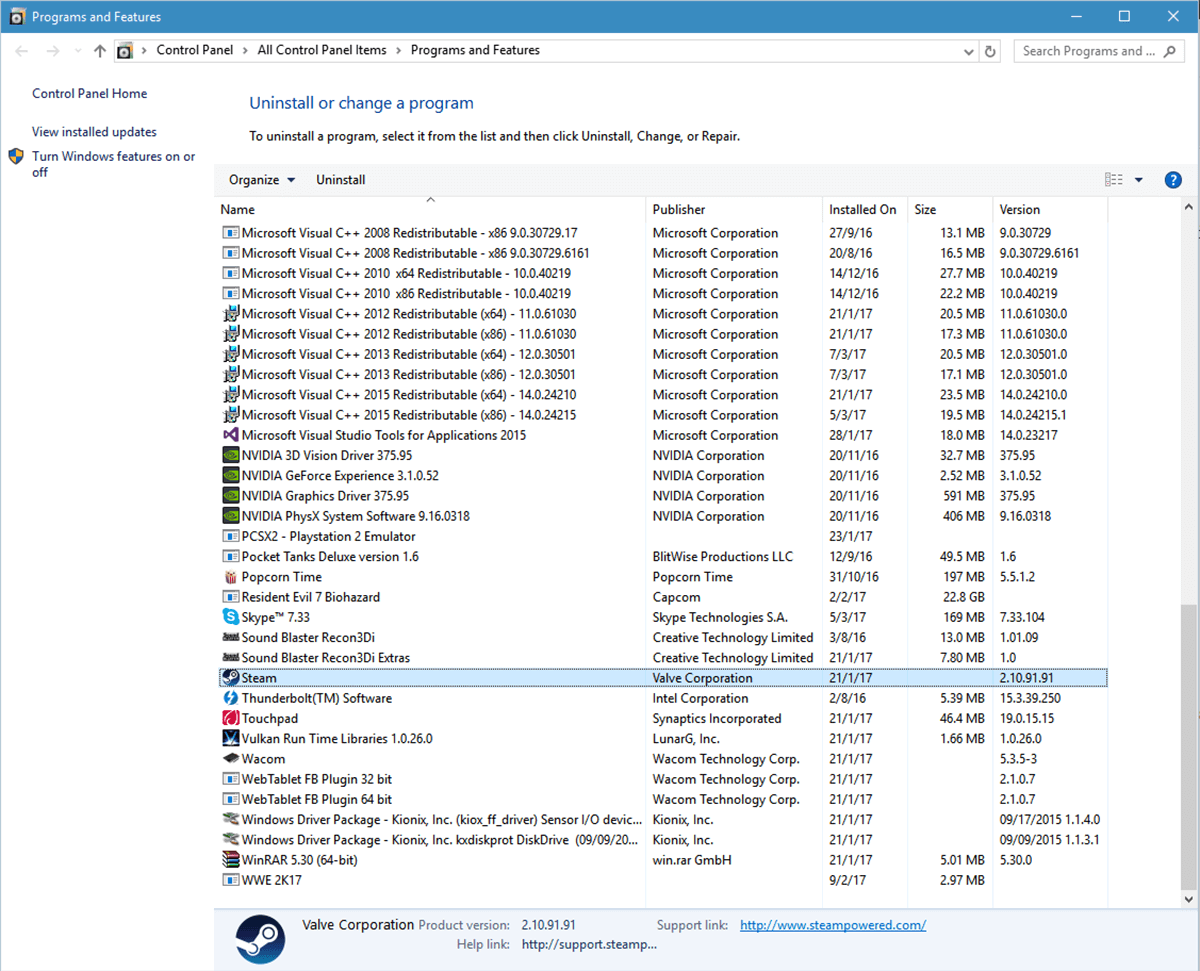Screen dimensions: 1200x971
Task: Click the vertical scrollbar thumb
Action: pos(1188,745)
